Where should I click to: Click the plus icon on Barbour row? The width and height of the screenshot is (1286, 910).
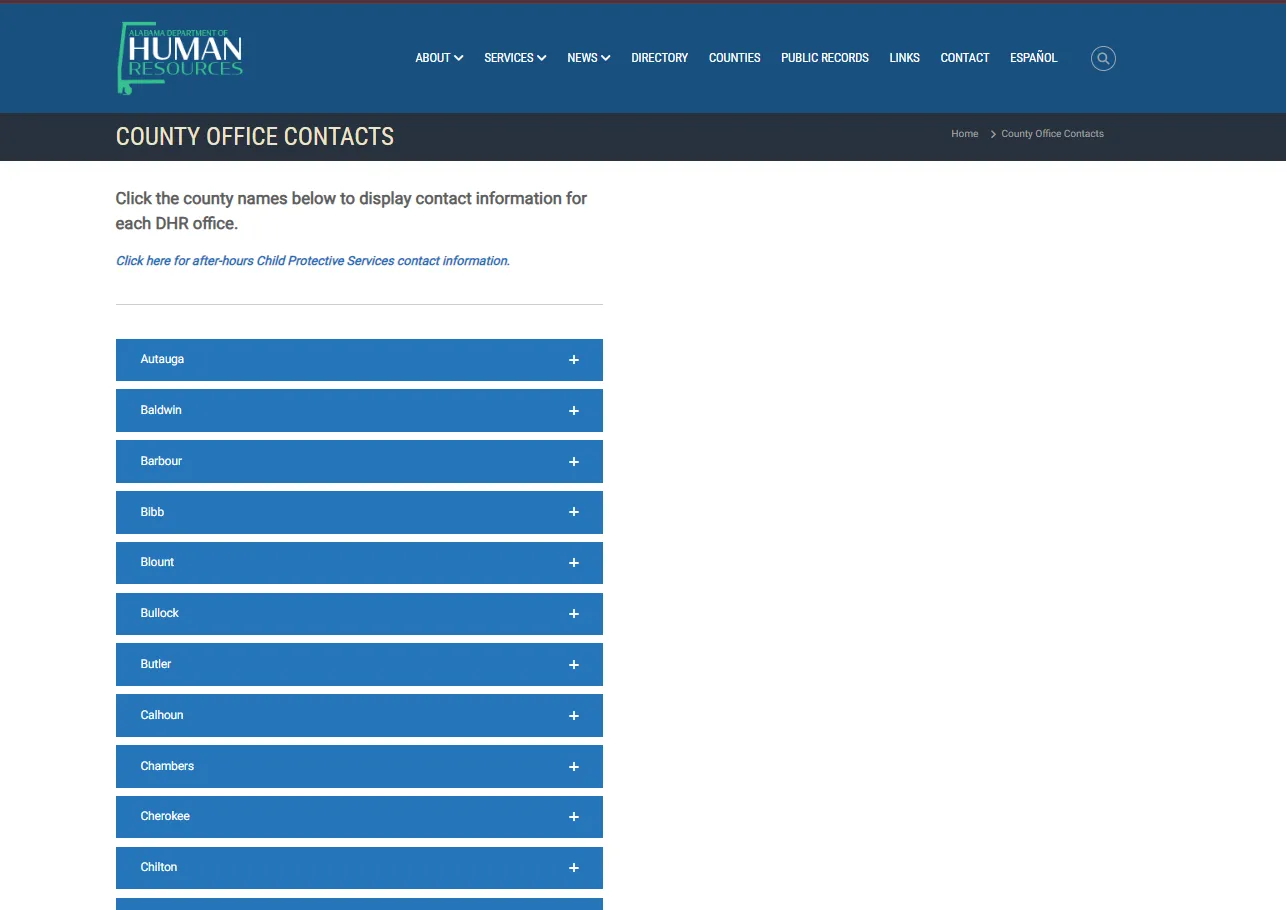(574, 462)
